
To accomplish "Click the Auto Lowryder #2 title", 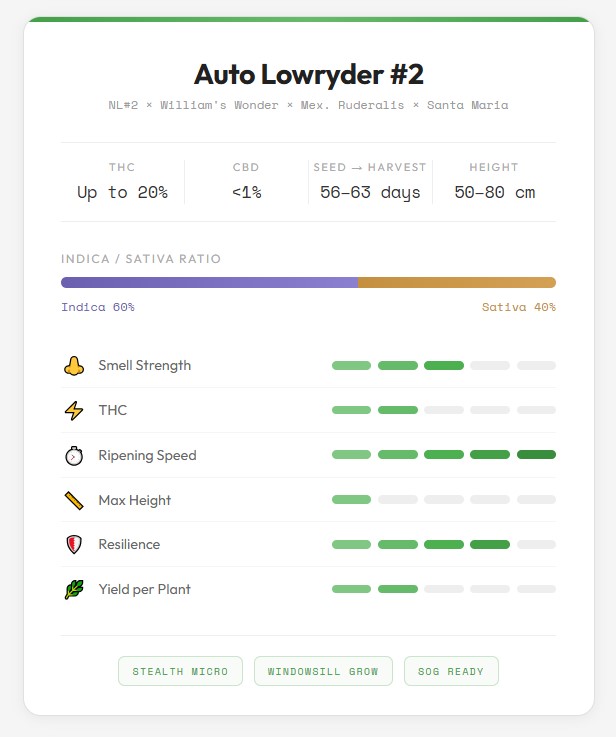I will point(309,75).
